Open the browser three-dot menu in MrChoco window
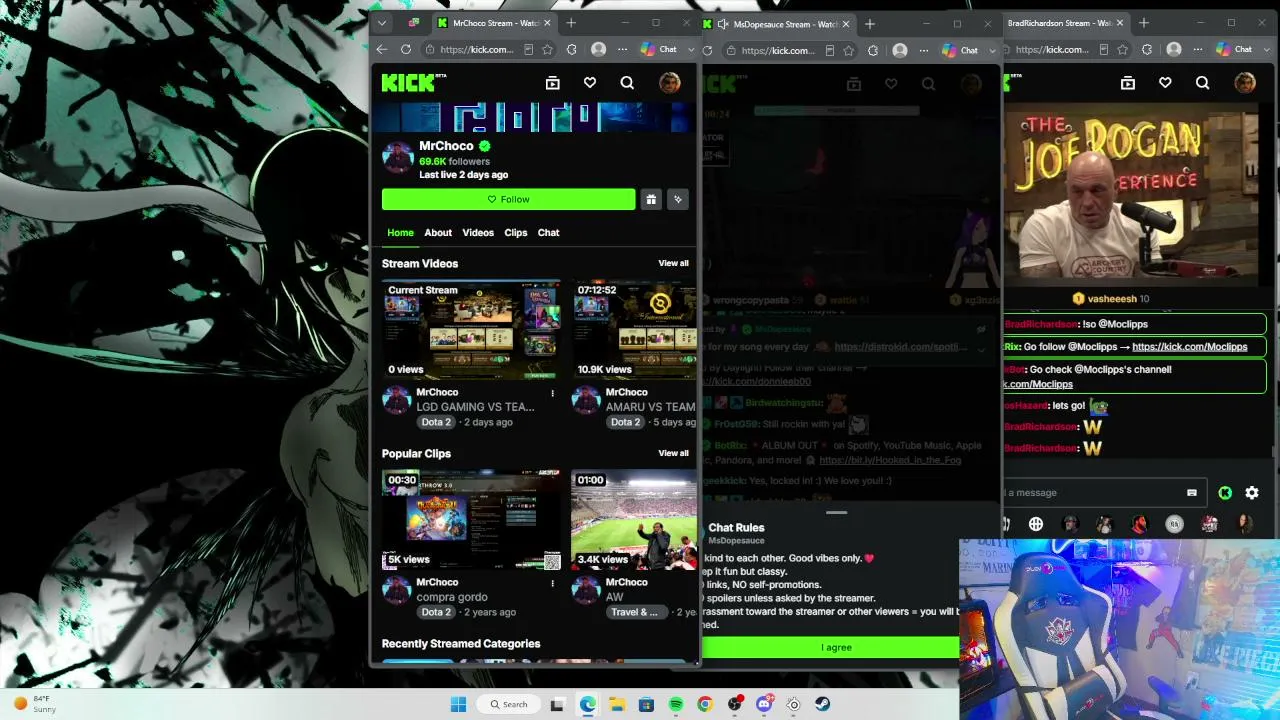The image size is (1280, 720). (x=622, y=49)
